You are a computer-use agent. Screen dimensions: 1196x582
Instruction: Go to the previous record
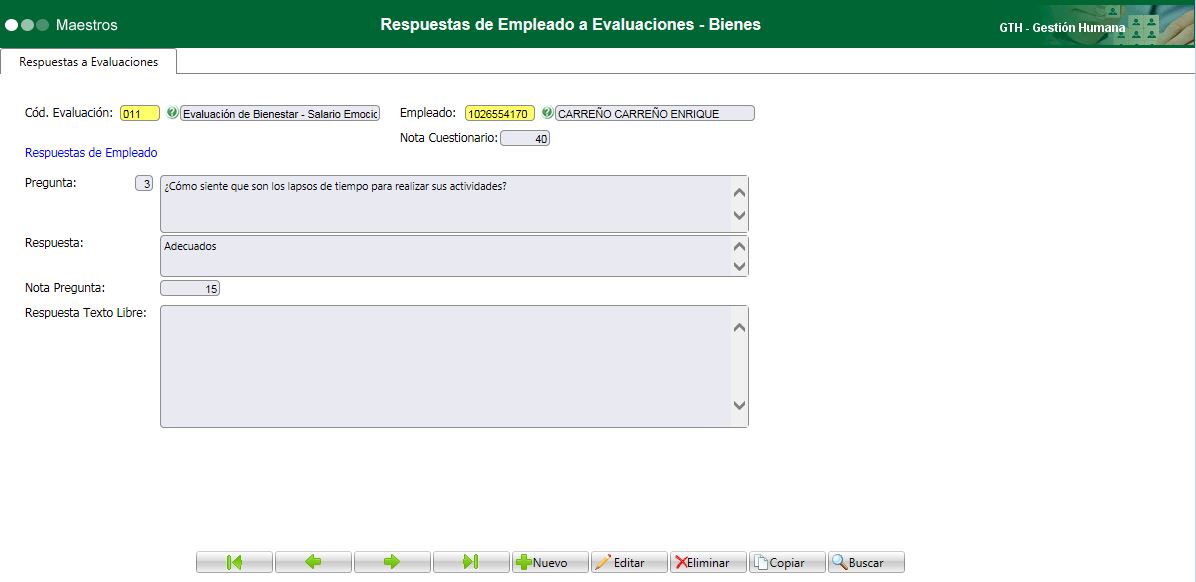(x=313, y=561)
